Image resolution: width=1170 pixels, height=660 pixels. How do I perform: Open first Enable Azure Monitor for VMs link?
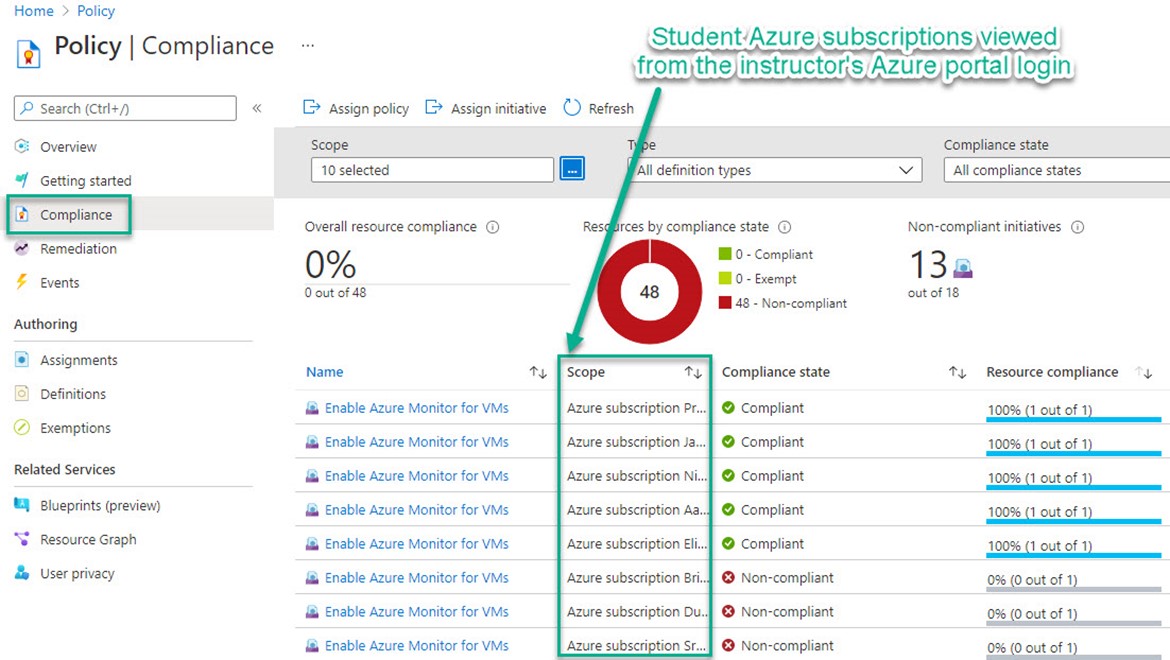pyautogui.click(x=416, y=408)
